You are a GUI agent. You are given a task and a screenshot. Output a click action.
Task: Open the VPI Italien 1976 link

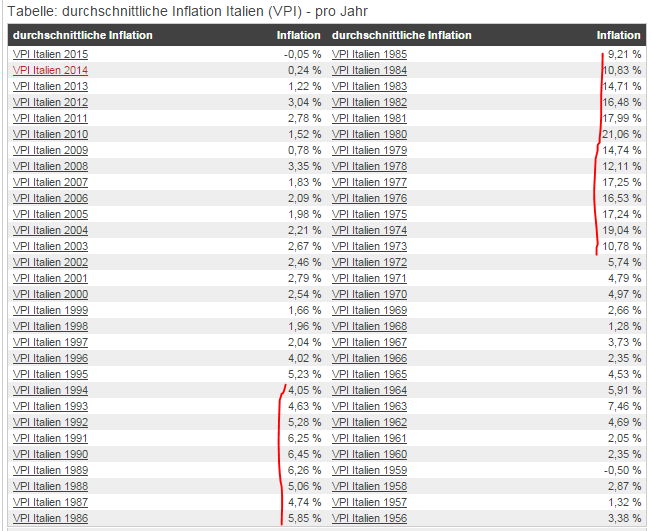click(369, 198)
